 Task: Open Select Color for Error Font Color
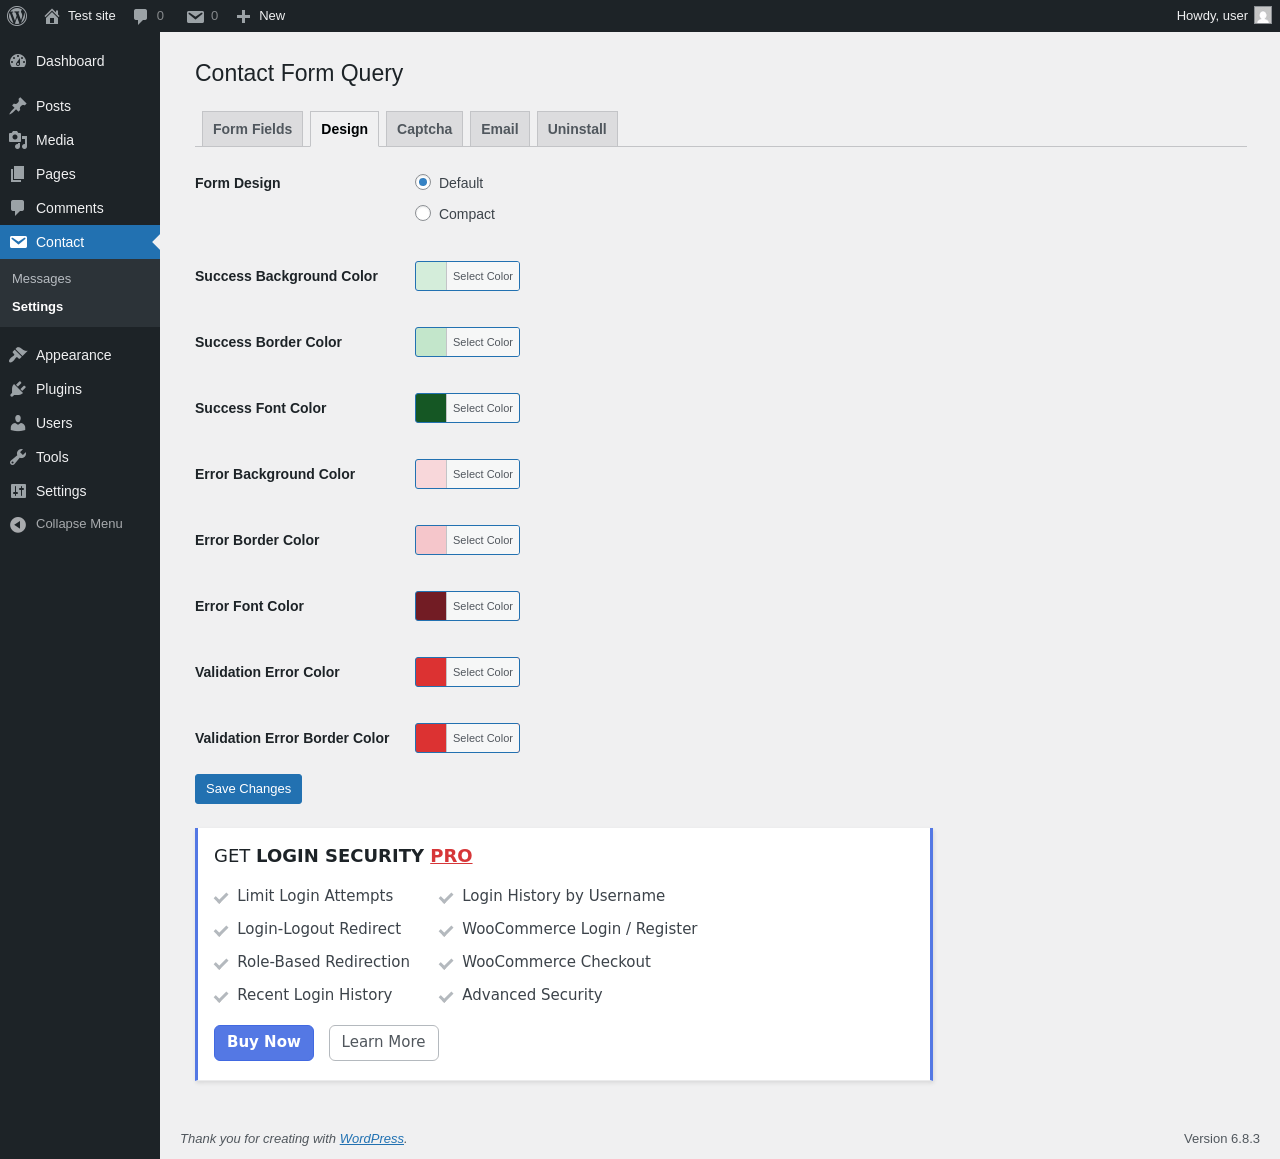click(x=483, y=606)
